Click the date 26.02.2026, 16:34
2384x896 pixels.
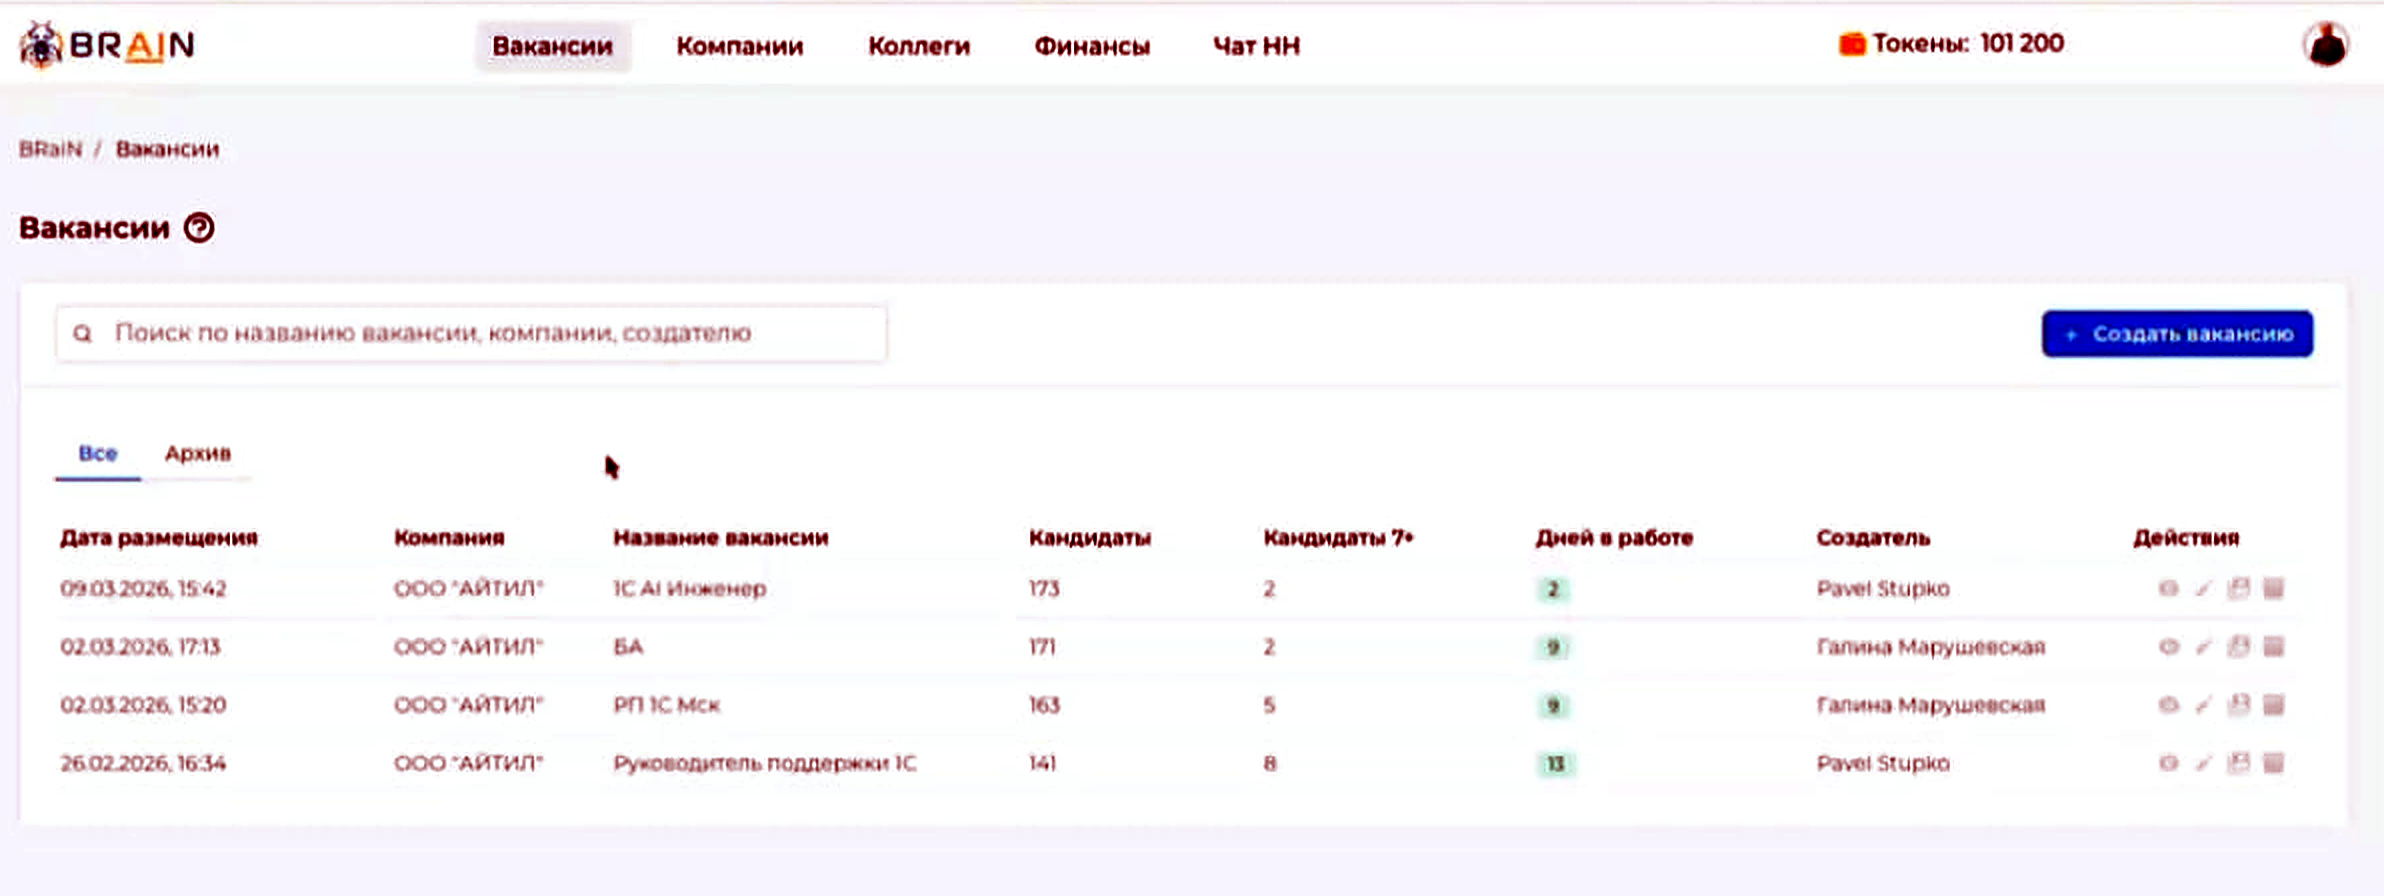[x=143, y=763]
